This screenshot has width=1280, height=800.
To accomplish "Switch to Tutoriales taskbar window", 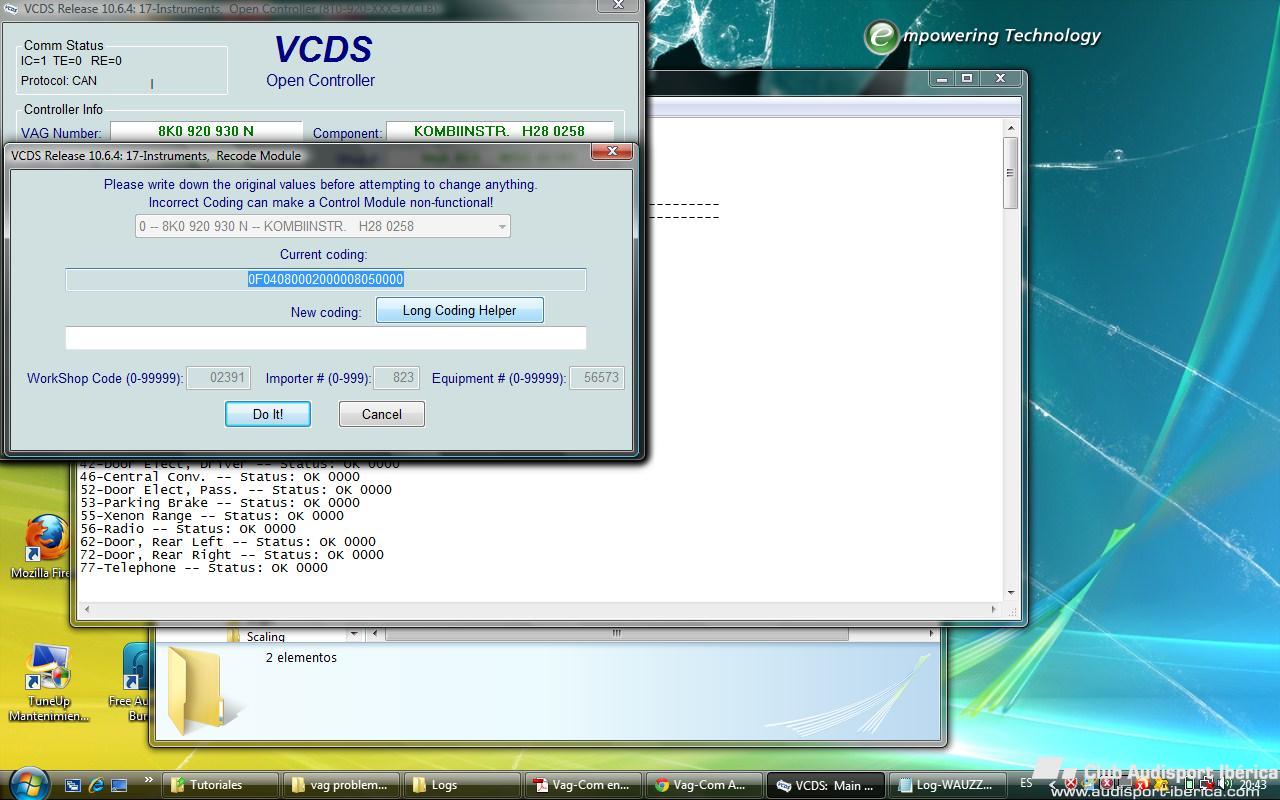I will point(221,785).
